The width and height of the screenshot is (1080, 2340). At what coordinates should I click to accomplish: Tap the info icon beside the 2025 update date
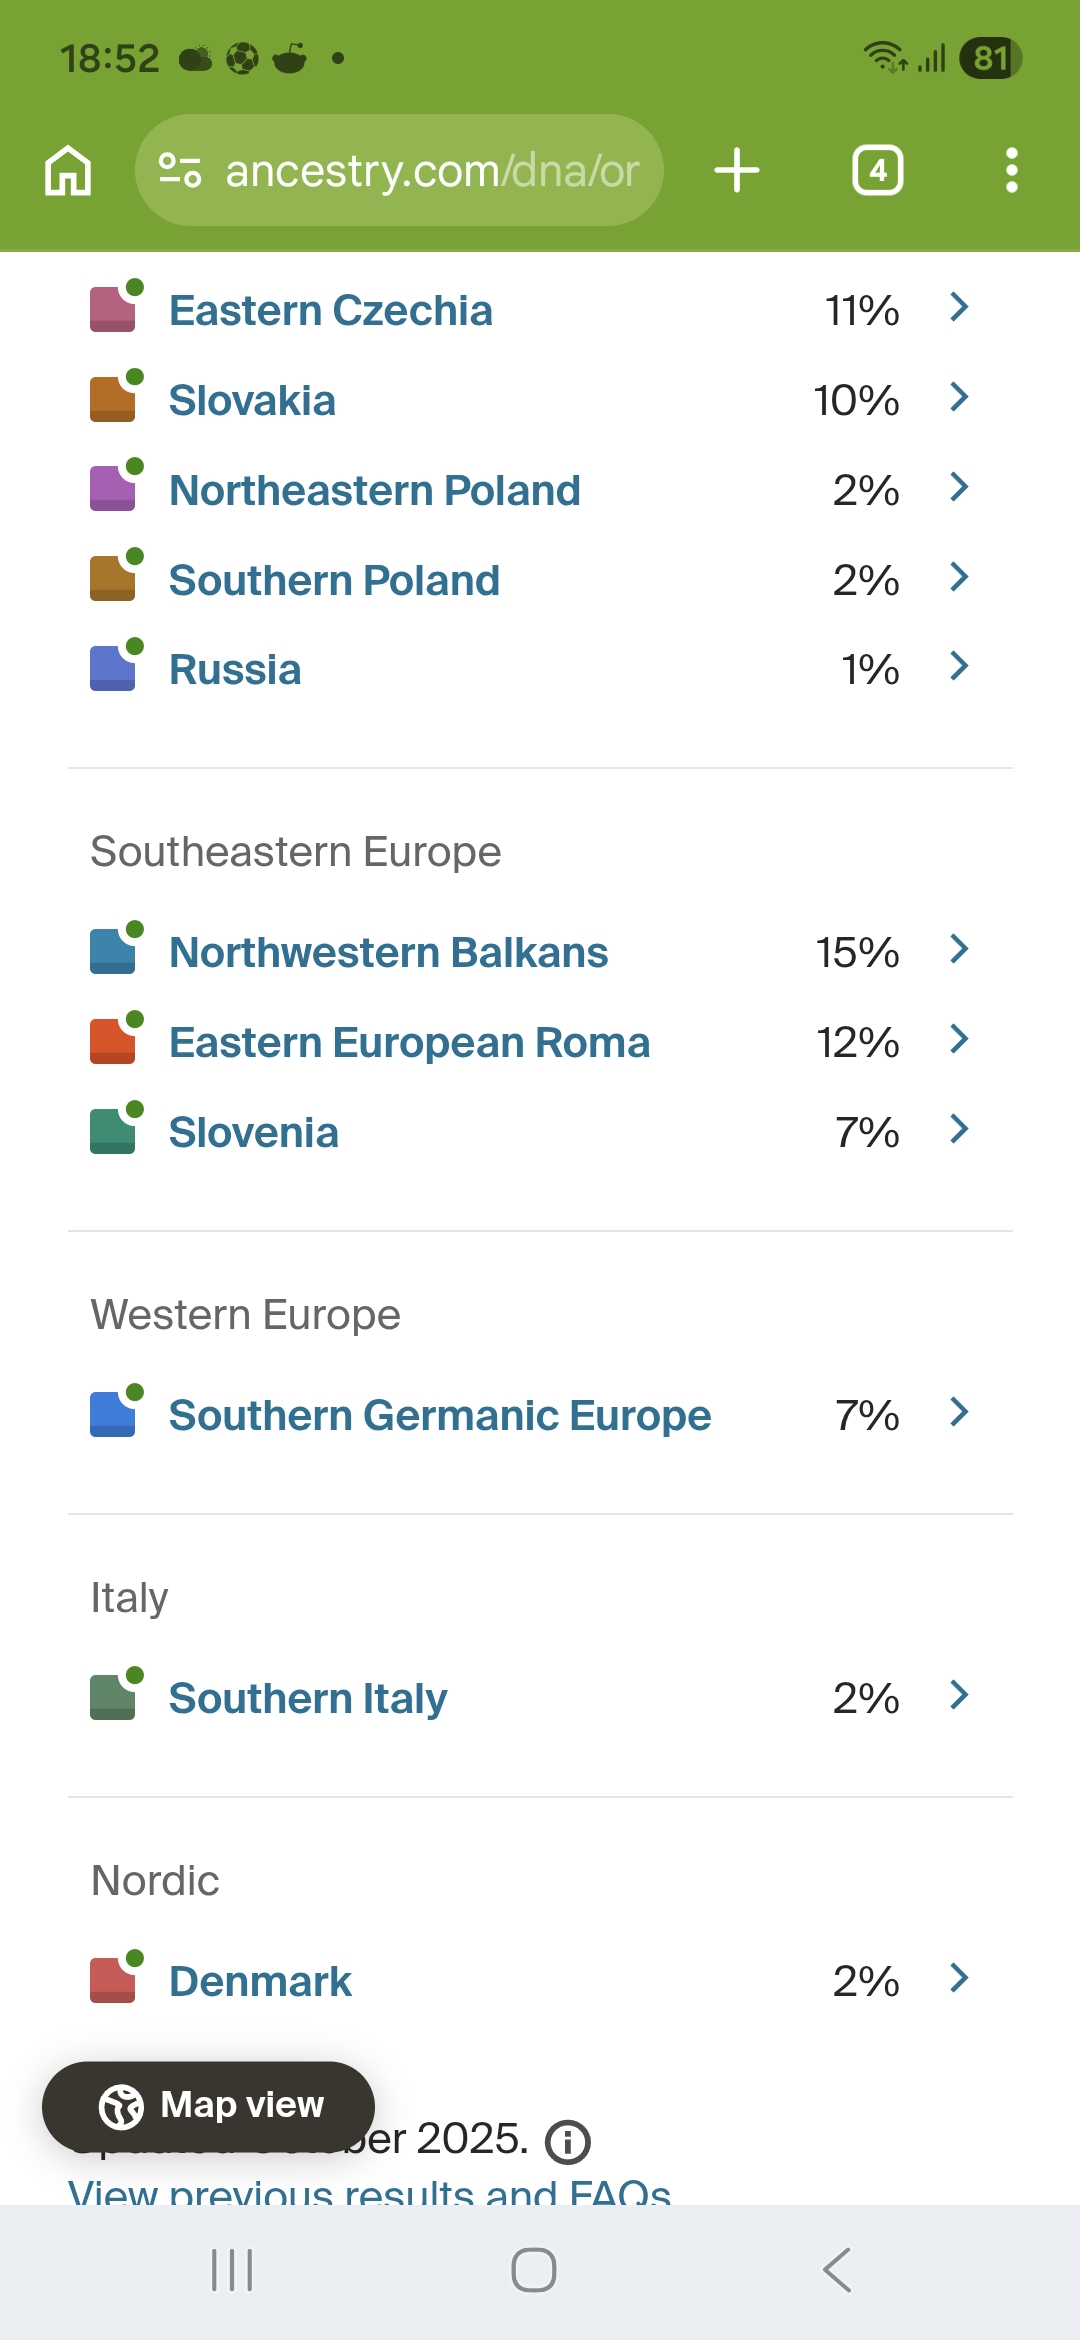[x=567, y=2142]
